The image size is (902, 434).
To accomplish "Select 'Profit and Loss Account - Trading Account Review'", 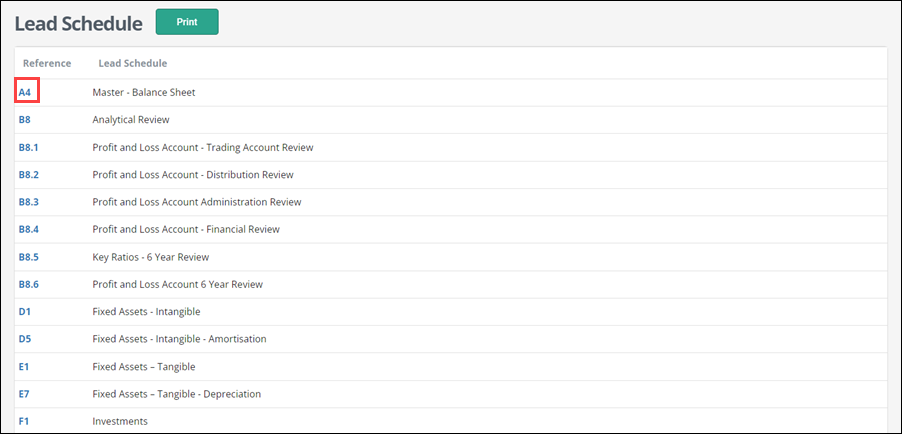I will point(203,147).
